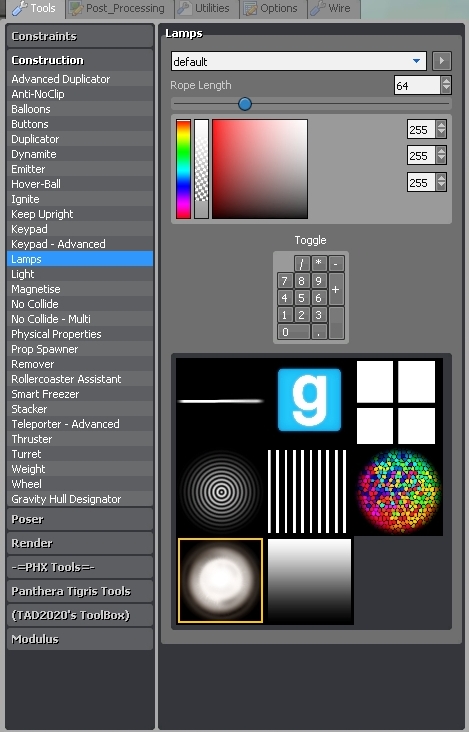Select the Dynamite tool

(80, 154)
